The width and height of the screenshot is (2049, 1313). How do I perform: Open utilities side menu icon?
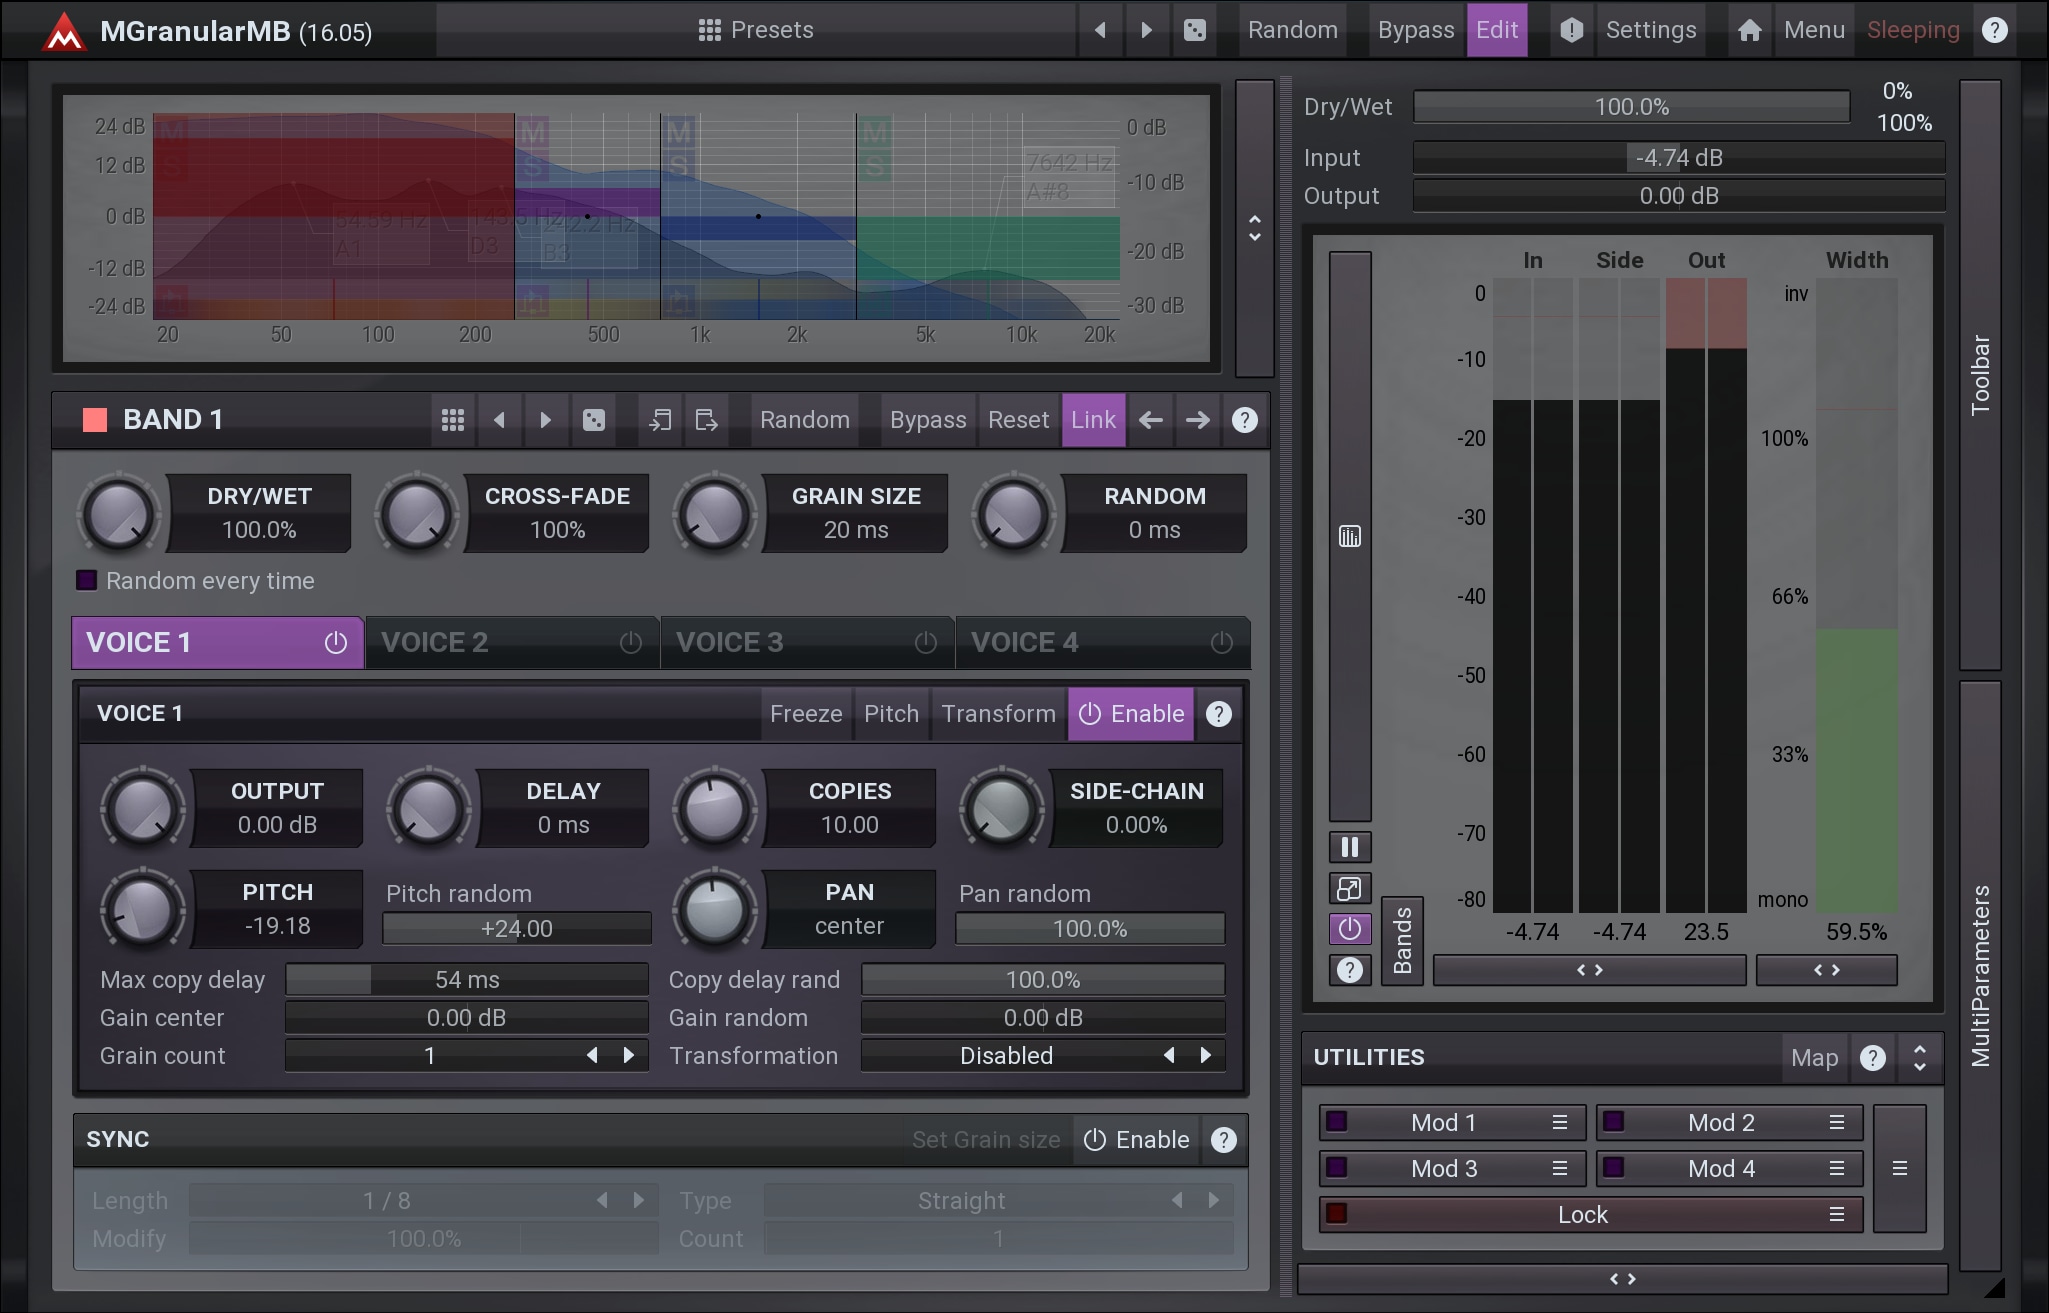click(1899, 1168)
